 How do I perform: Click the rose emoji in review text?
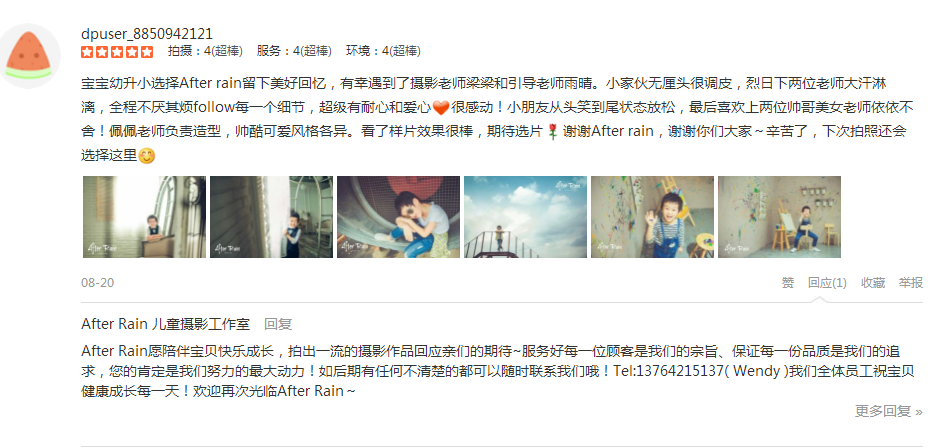tap(552, 131)
